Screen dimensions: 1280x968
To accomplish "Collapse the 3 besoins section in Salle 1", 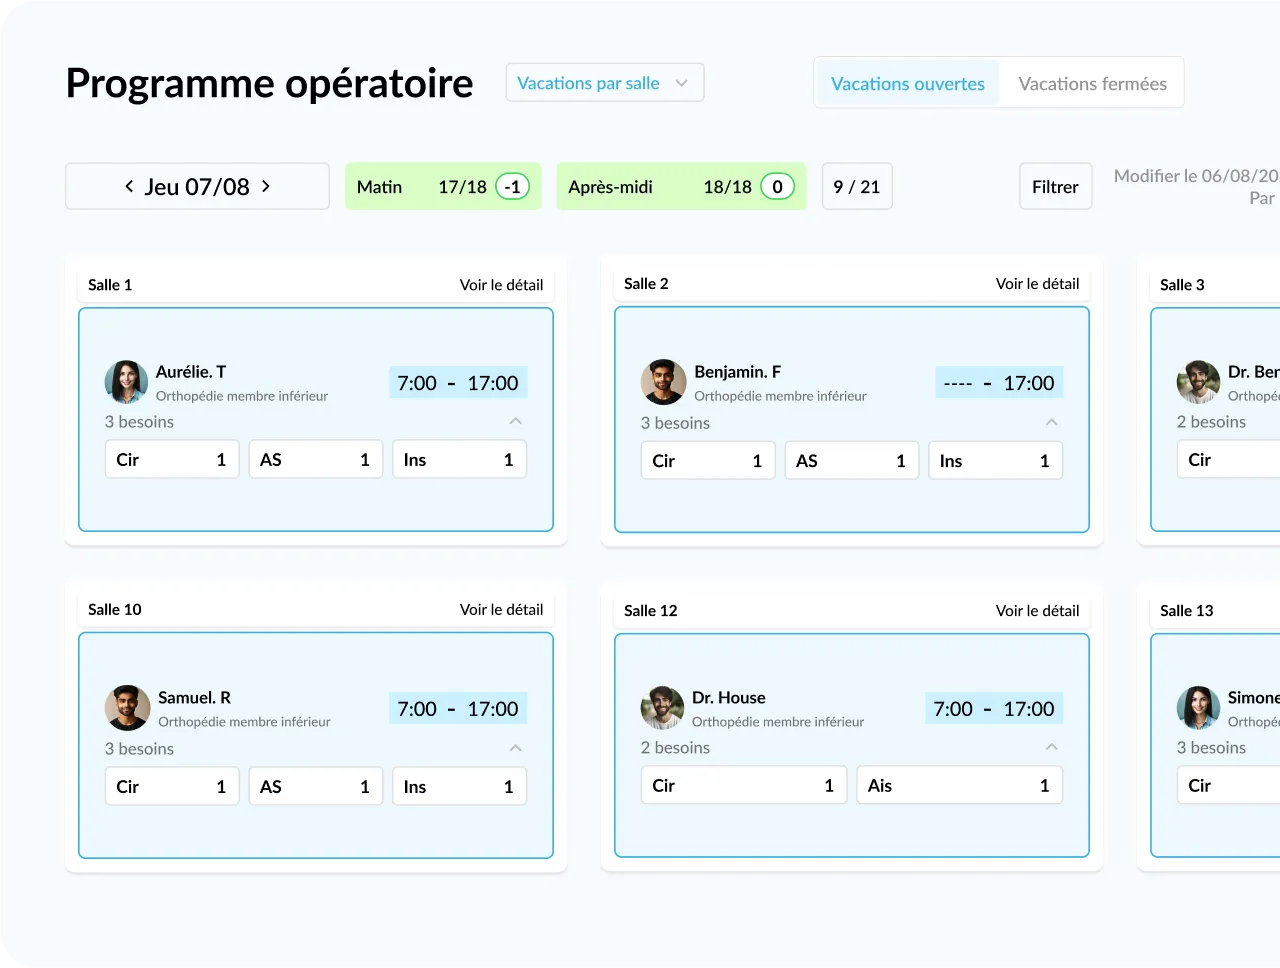I will point(516,421).
